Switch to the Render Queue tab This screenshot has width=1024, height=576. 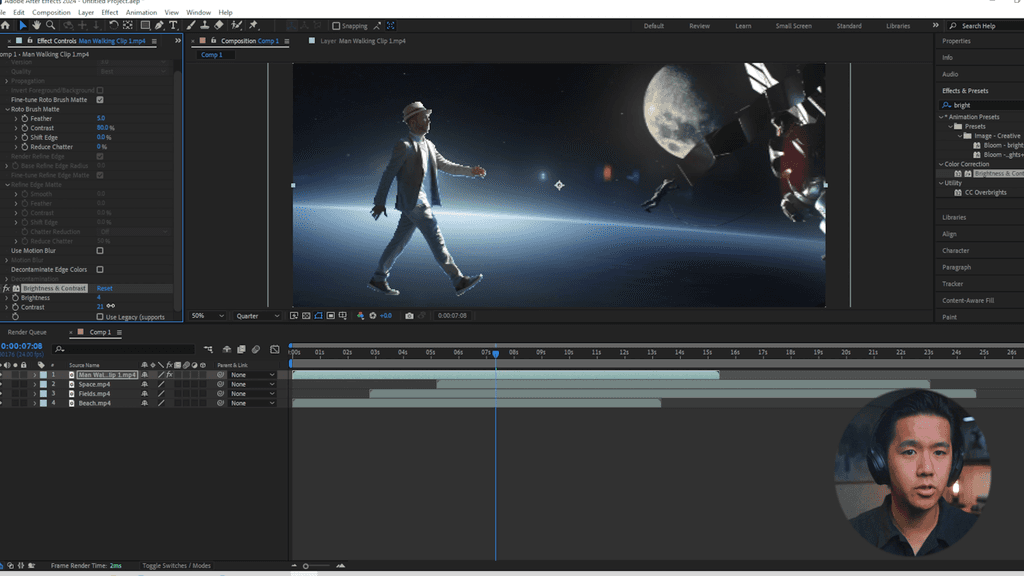(x=27, y=332)
